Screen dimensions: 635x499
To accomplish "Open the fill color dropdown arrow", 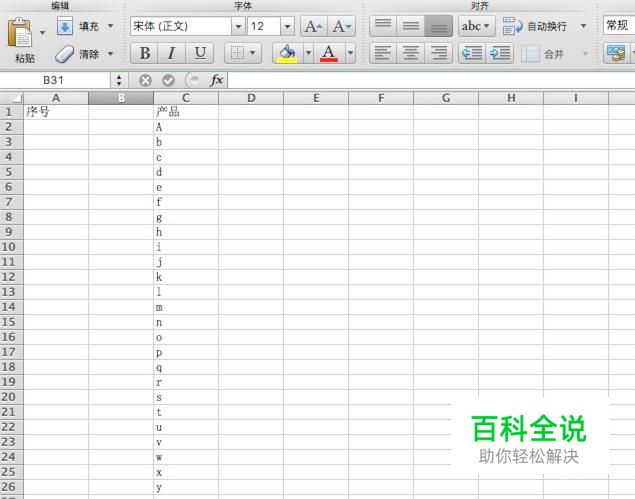I will click(308, 53).
